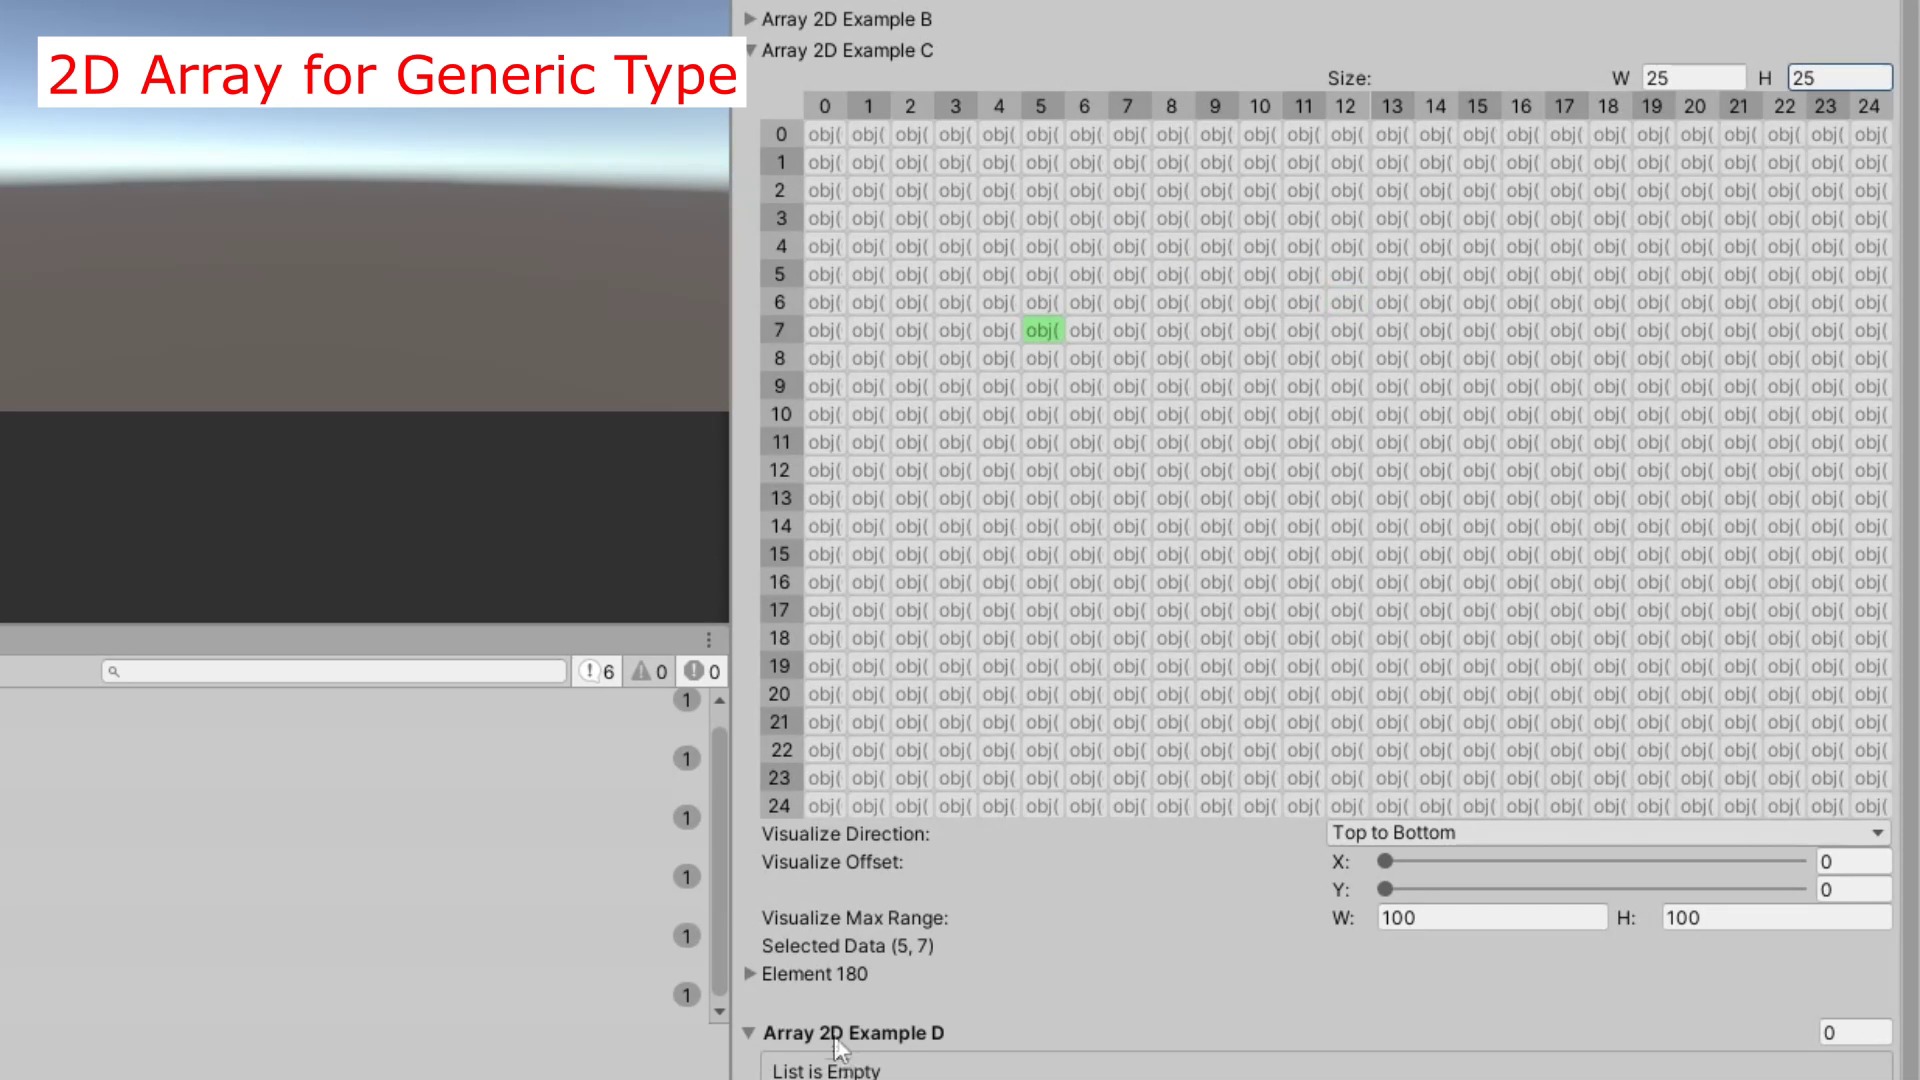1920x1080 pixels.
Task: Click the Visualize Offset label
Action: tap(832, 862)
